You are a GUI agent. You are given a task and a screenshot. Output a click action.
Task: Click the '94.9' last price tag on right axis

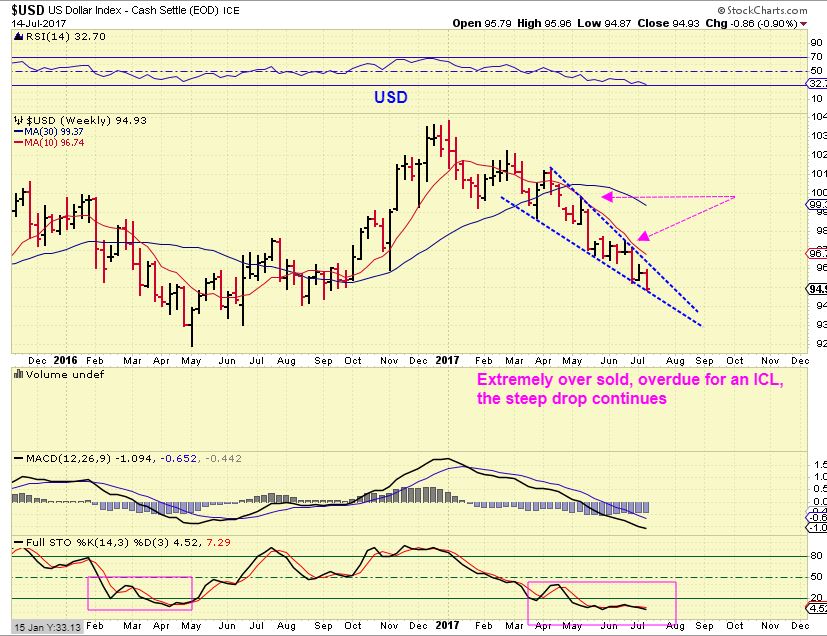coord(817,289)
